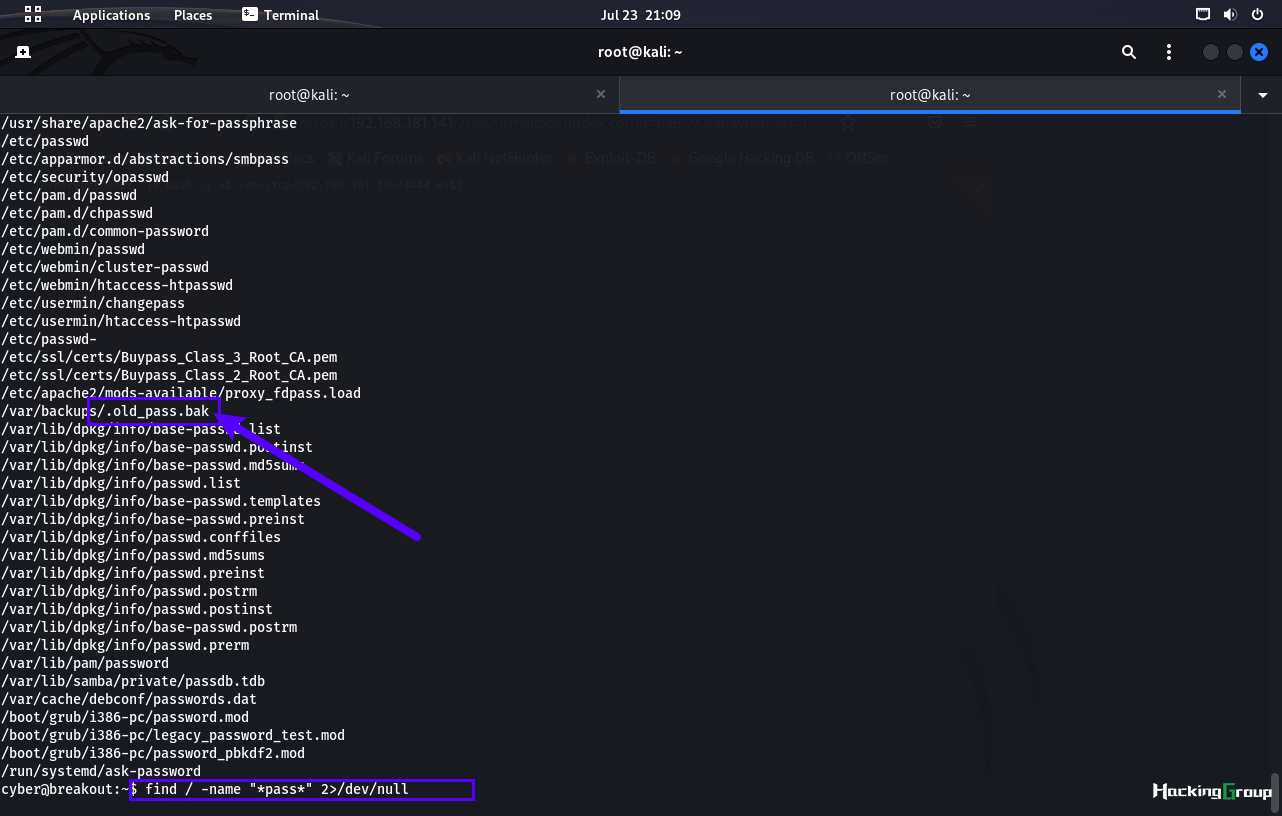Screen dimensions: 1282x816
Task: Switch to the first root@kali tab
Action: point(309,95)
